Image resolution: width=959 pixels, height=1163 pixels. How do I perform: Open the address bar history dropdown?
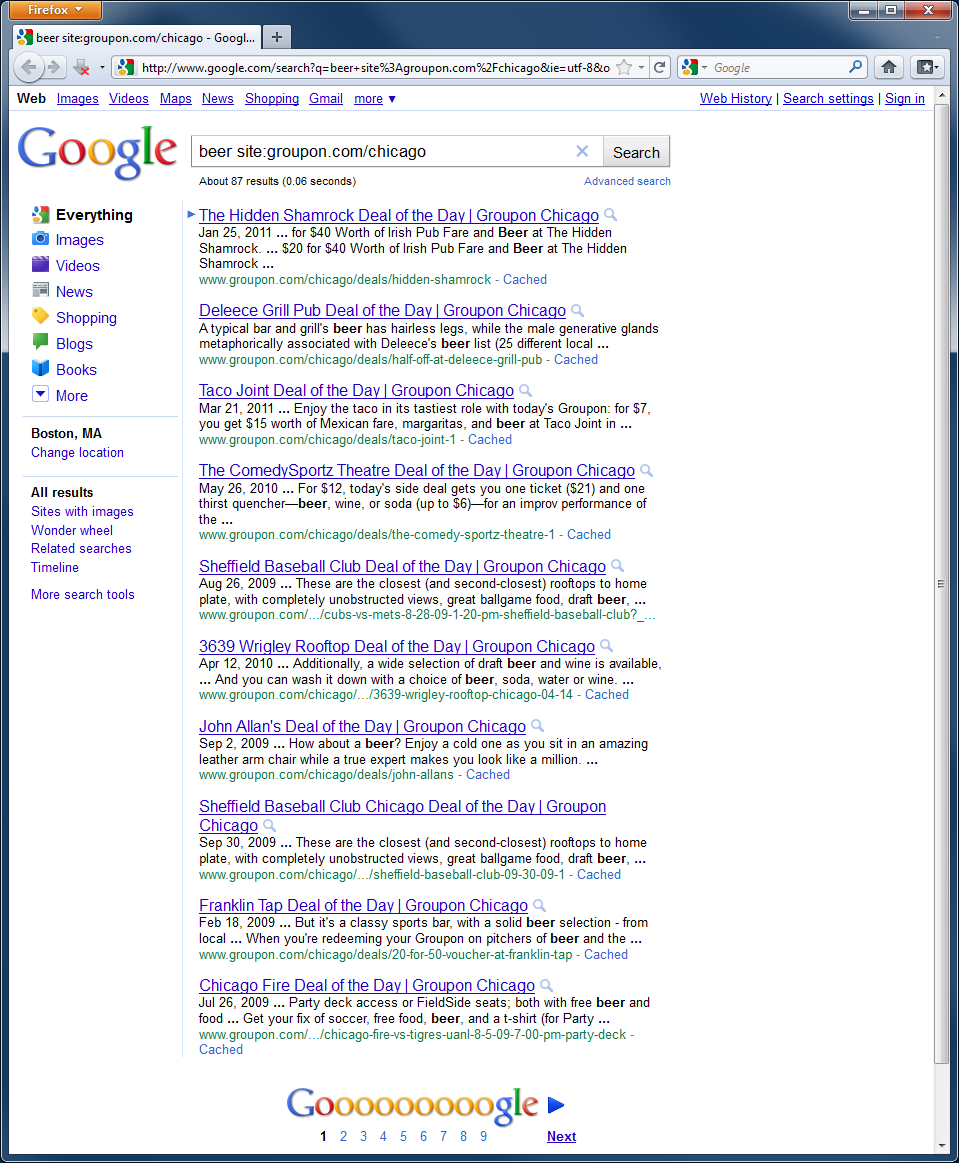(x=642, y=67)
